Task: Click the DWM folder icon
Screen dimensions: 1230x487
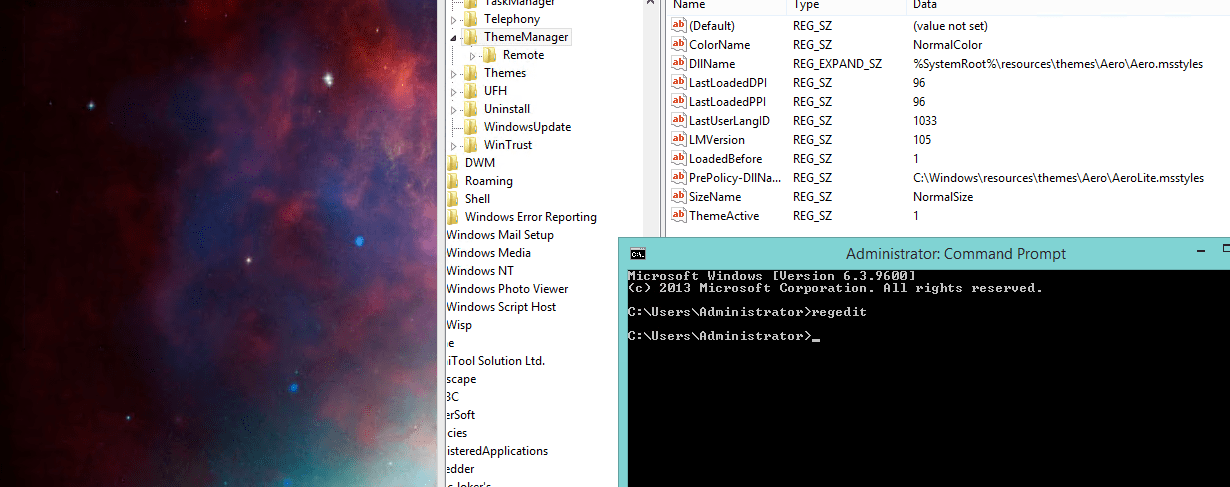Action: (452, 163)
